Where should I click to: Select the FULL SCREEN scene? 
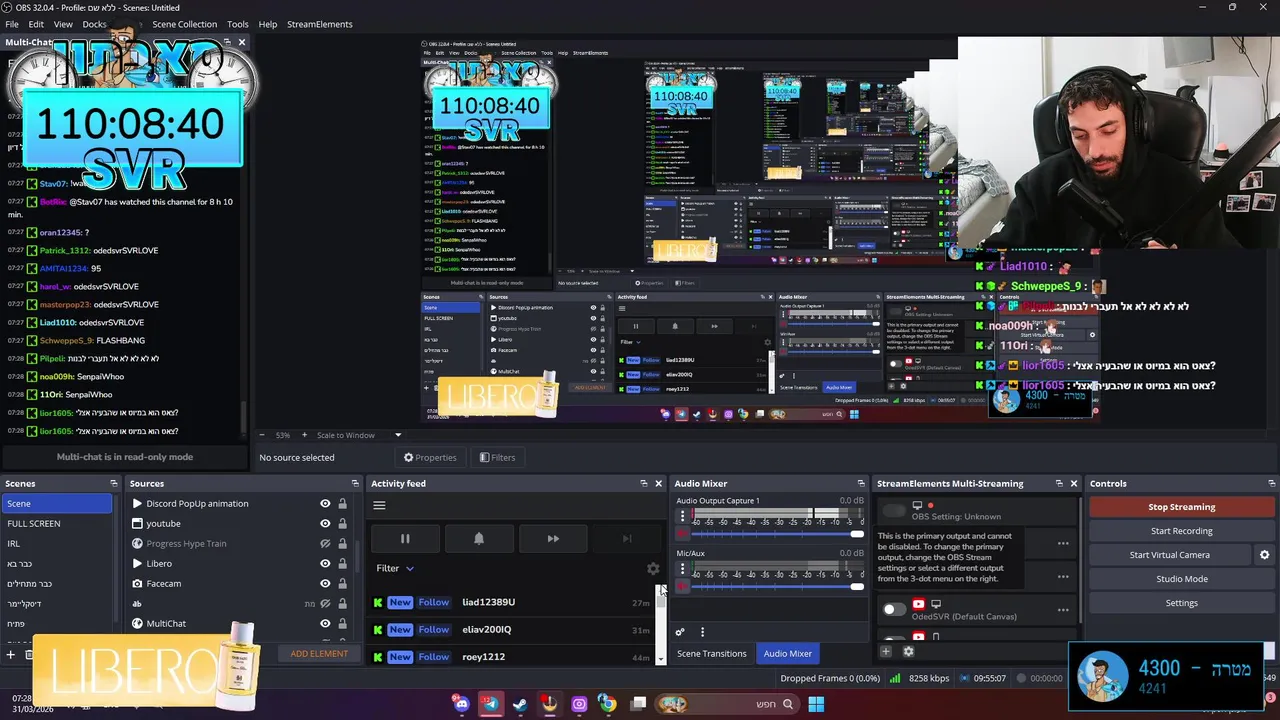[57, 524]
